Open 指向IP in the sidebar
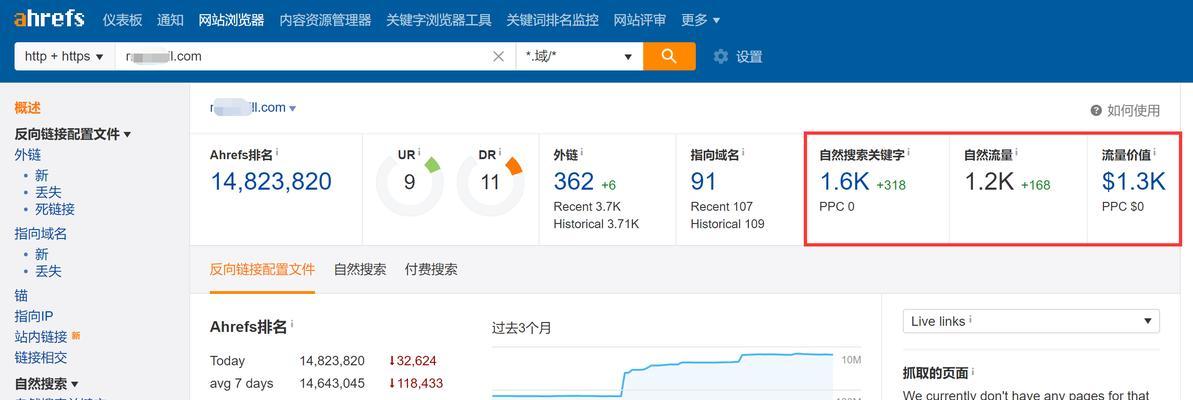Image resolution: width=1193 pixels, height=400 pixels. click(x=34, y=316)
